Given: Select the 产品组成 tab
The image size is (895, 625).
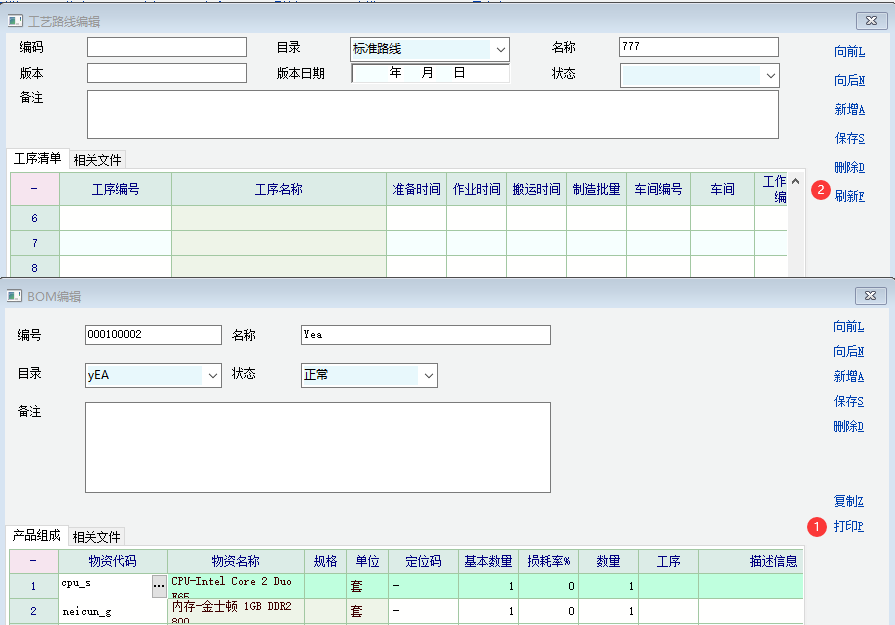Looking at the screenshot, I should coord(37,536).
